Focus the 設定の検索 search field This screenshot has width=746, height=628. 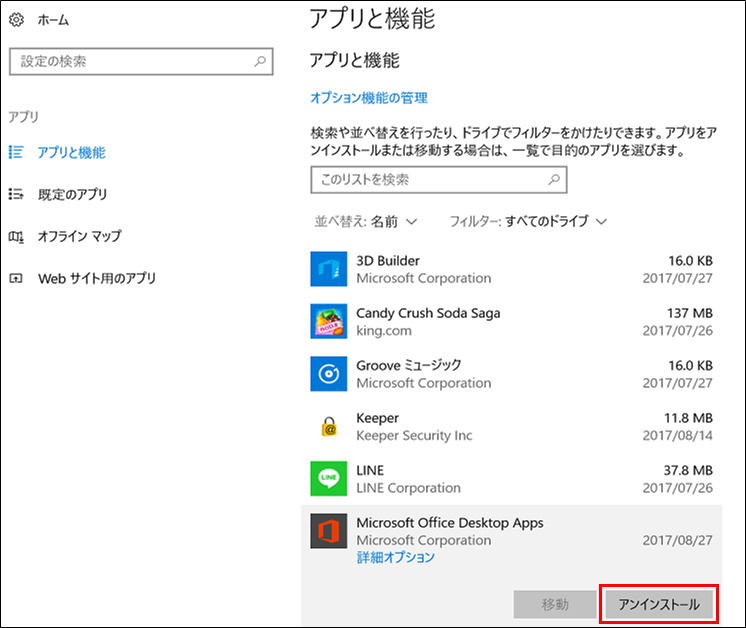point(141,61)
